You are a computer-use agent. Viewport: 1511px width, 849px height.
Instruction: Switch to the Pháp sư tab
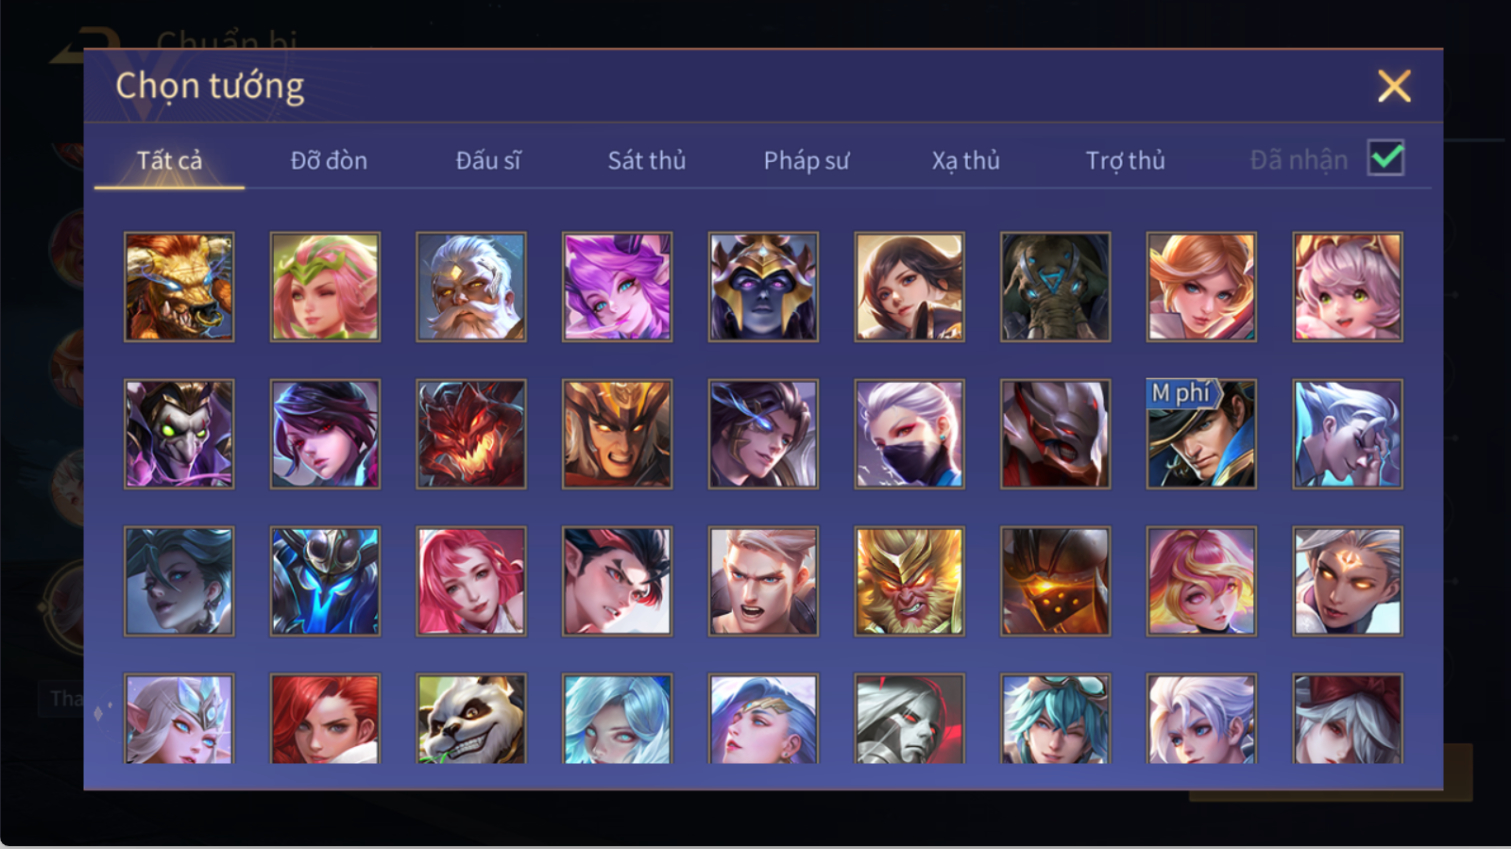806,160
